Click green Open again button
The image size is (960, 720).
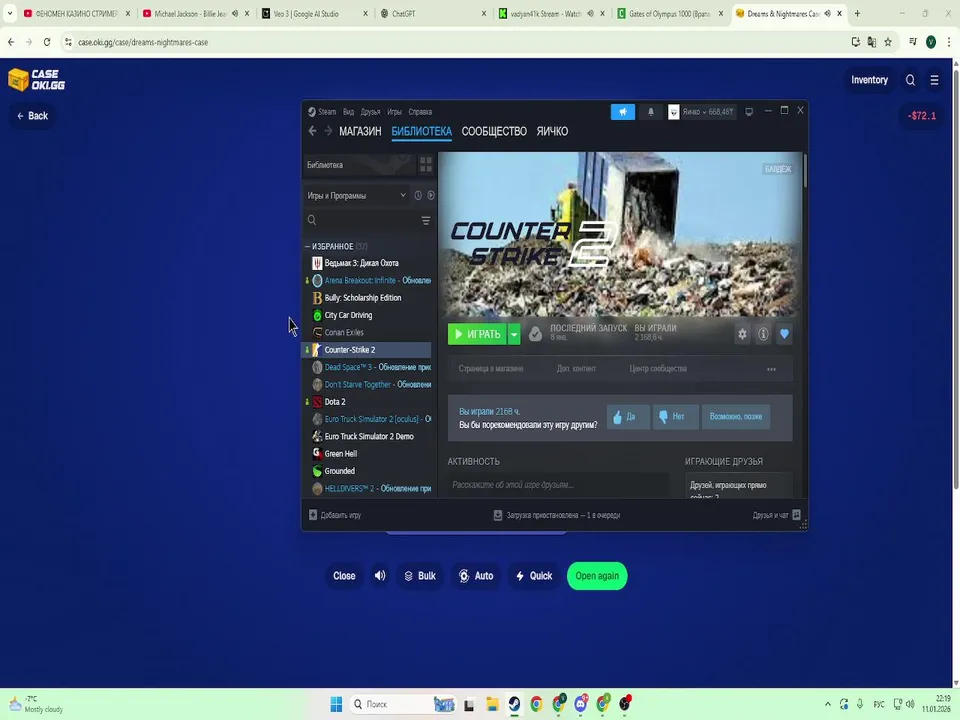(x=597, y=576)
